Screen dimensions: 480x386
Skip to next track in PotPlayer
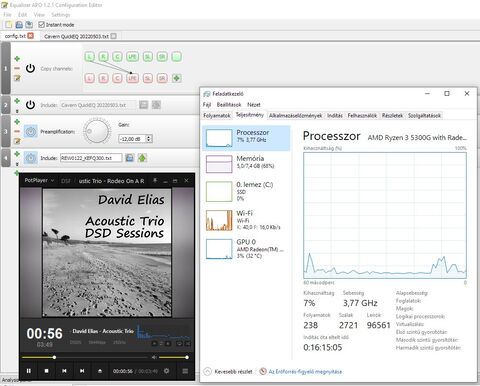[x=82, y=371]
